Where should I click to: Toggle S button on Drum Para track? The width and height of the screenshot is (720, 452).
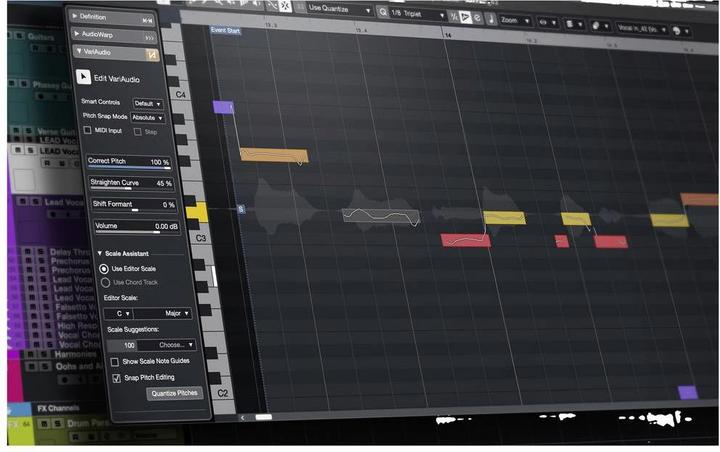[x=57, y=424]
